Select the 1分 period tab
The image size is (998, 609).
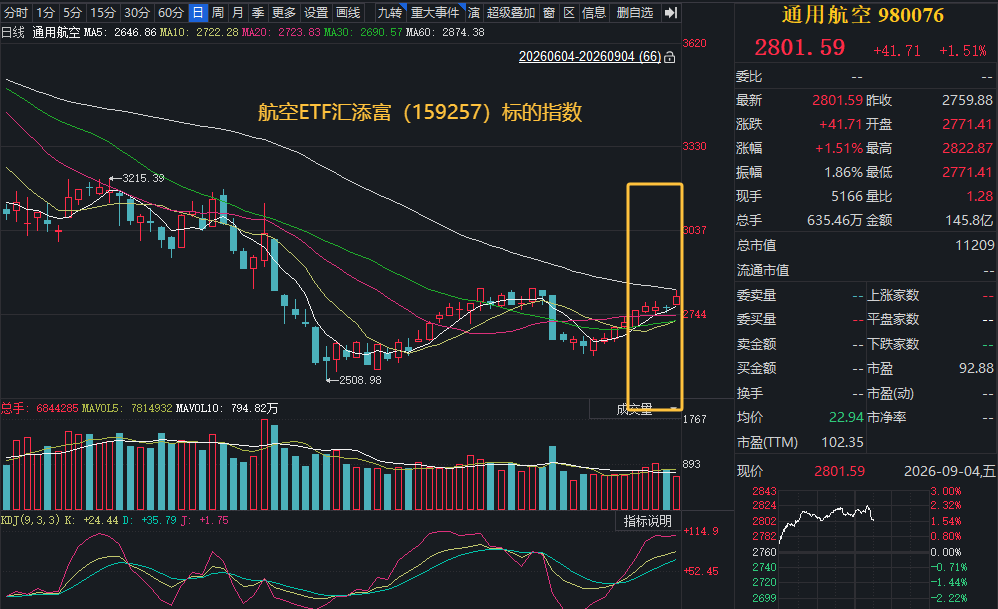(x=45, y=13)
